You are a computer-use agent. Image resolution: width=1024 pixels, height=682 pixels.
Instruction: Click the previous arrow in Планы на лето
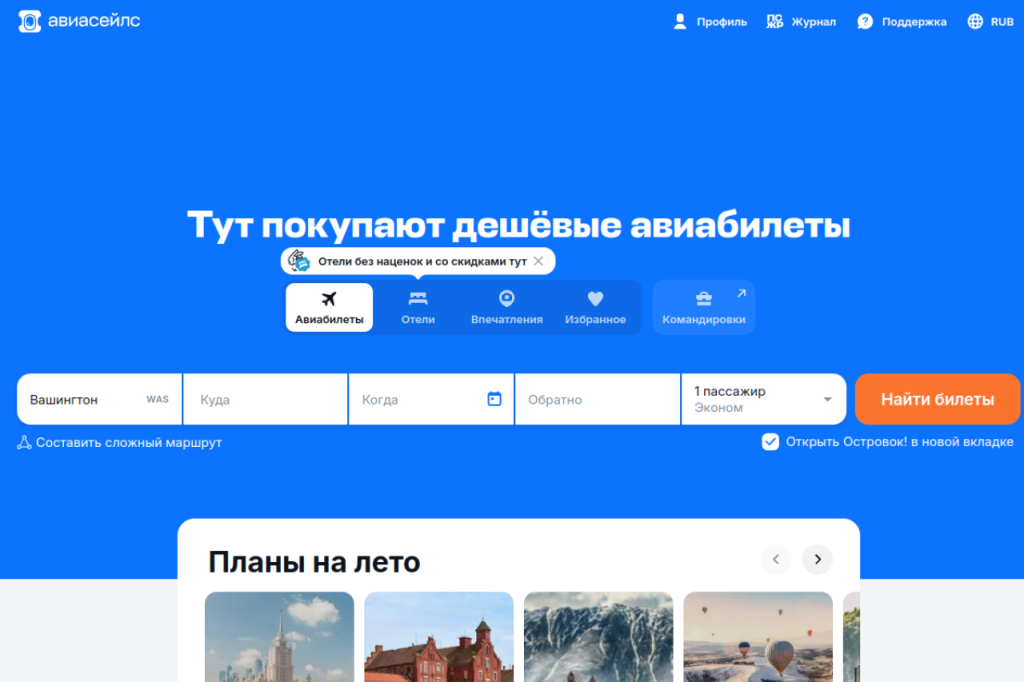tap(776, 559)
